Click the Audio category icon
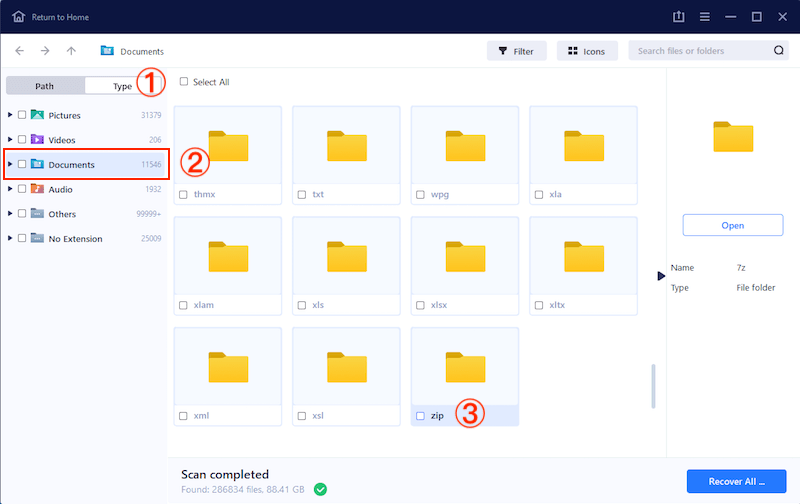 coord(37,189)
